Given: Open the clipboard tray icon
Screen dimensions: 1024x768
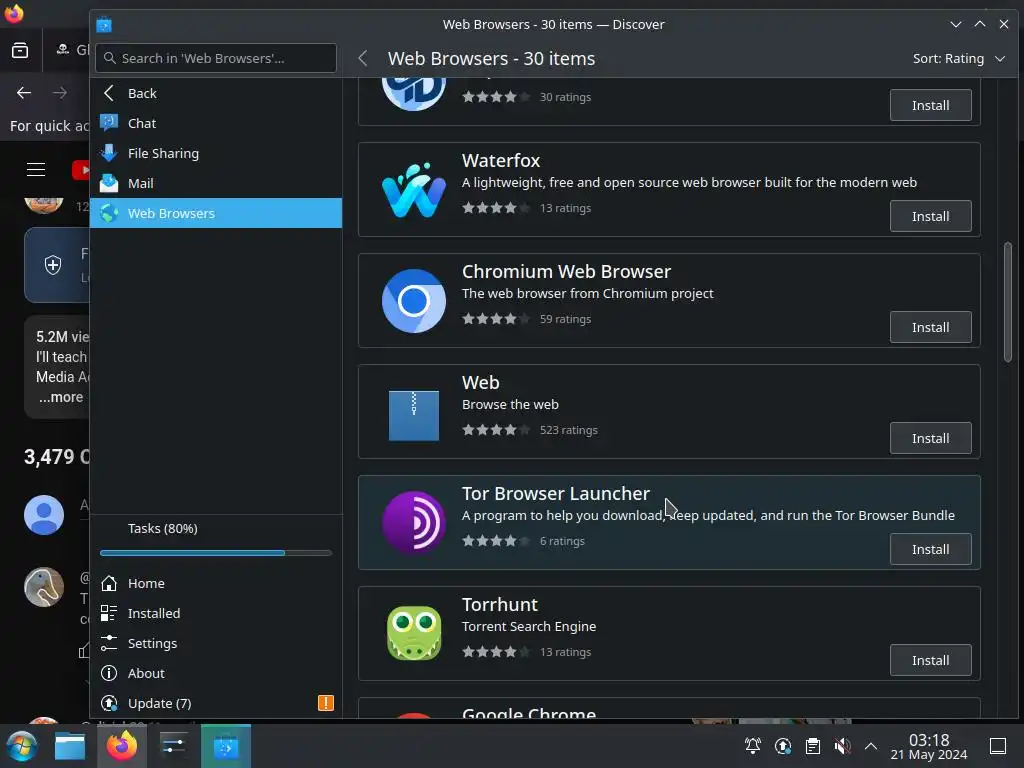Looking at the screenshot, I should tap(813, 746).
